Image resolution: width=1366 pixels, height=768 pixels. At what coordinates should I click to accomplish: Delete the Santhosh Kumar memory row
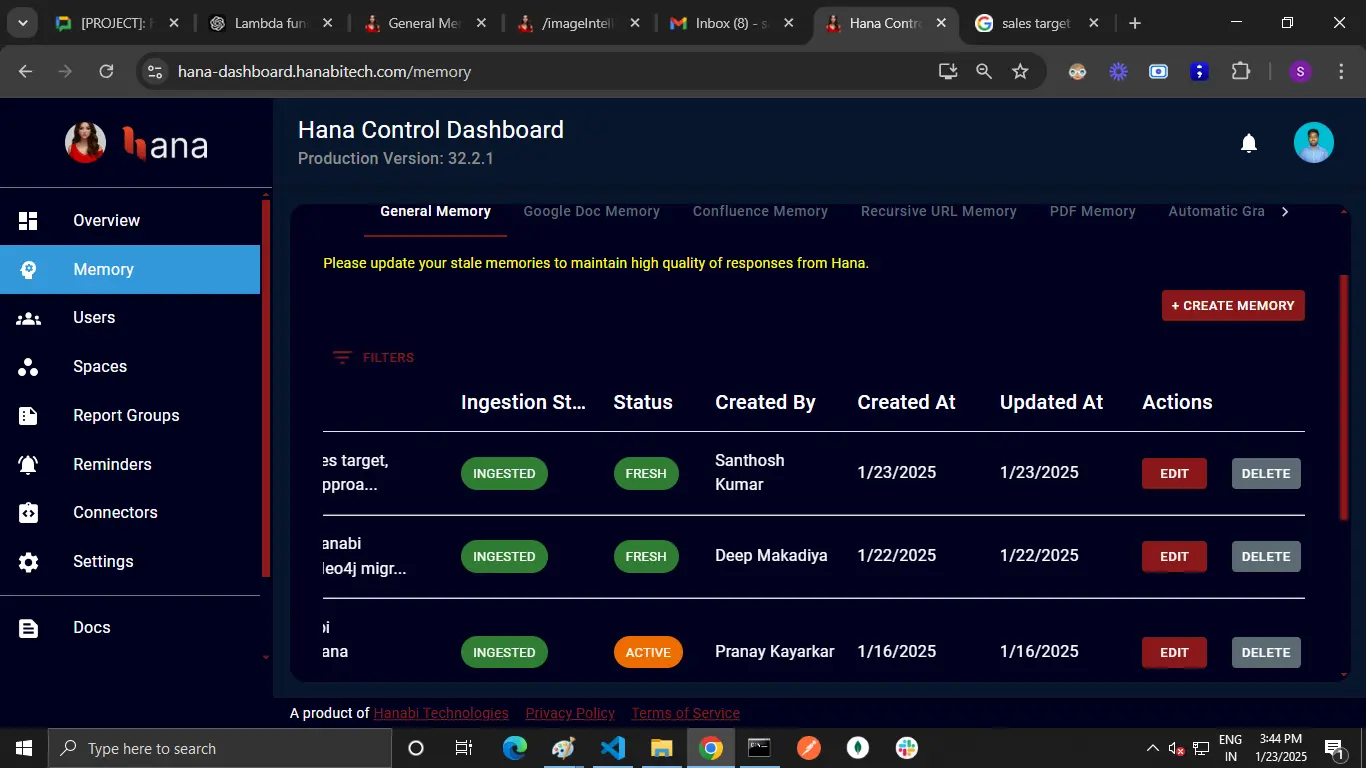pos(1266,474)
